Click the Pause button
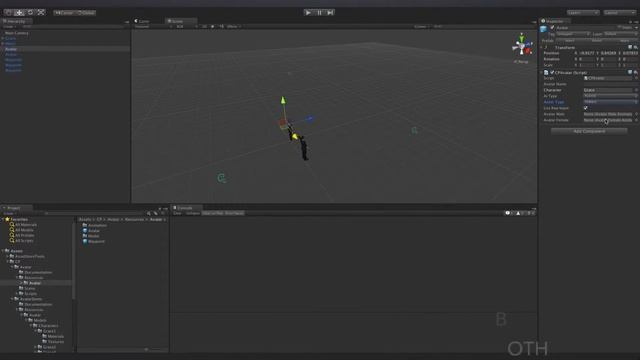 tap(319, 13)
